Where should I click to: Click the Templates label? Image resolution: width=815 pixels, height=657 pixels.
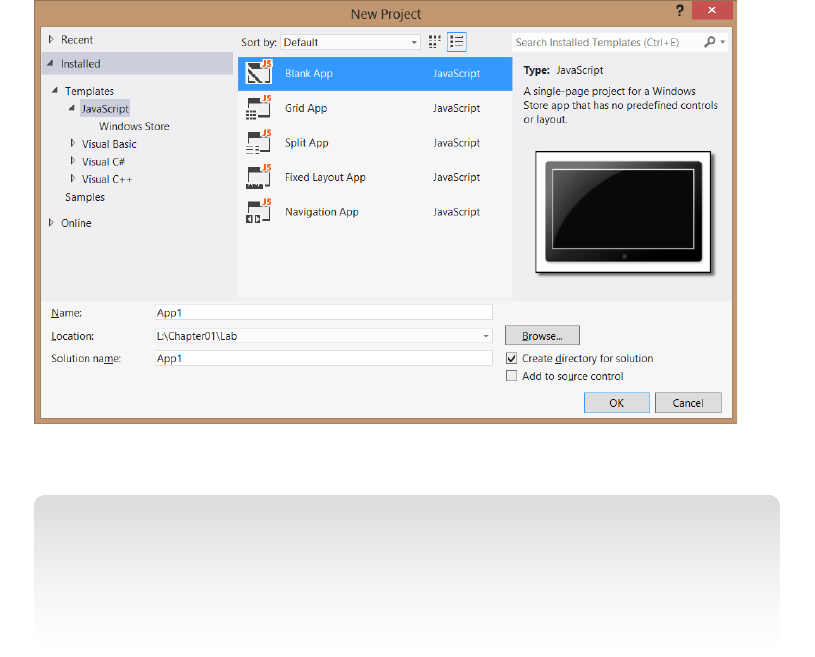point(89,91)
